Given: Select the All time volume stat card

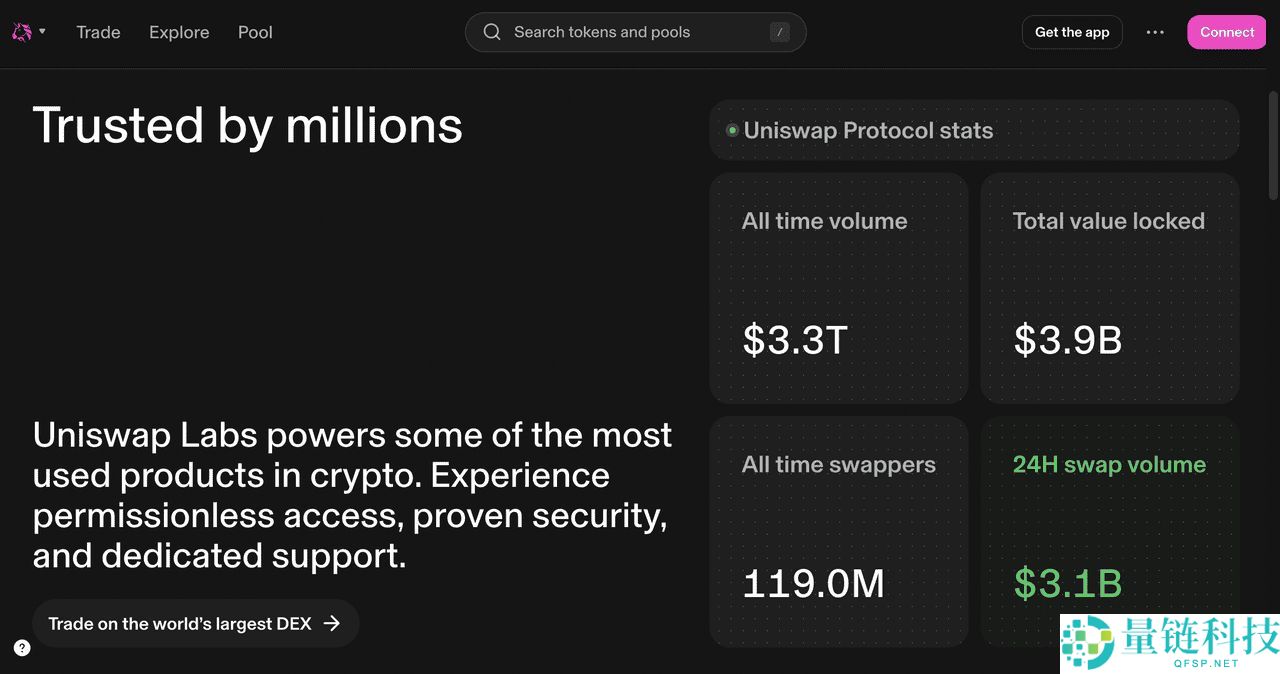Looking at the screenshot, I should click(x=838, y=288).
